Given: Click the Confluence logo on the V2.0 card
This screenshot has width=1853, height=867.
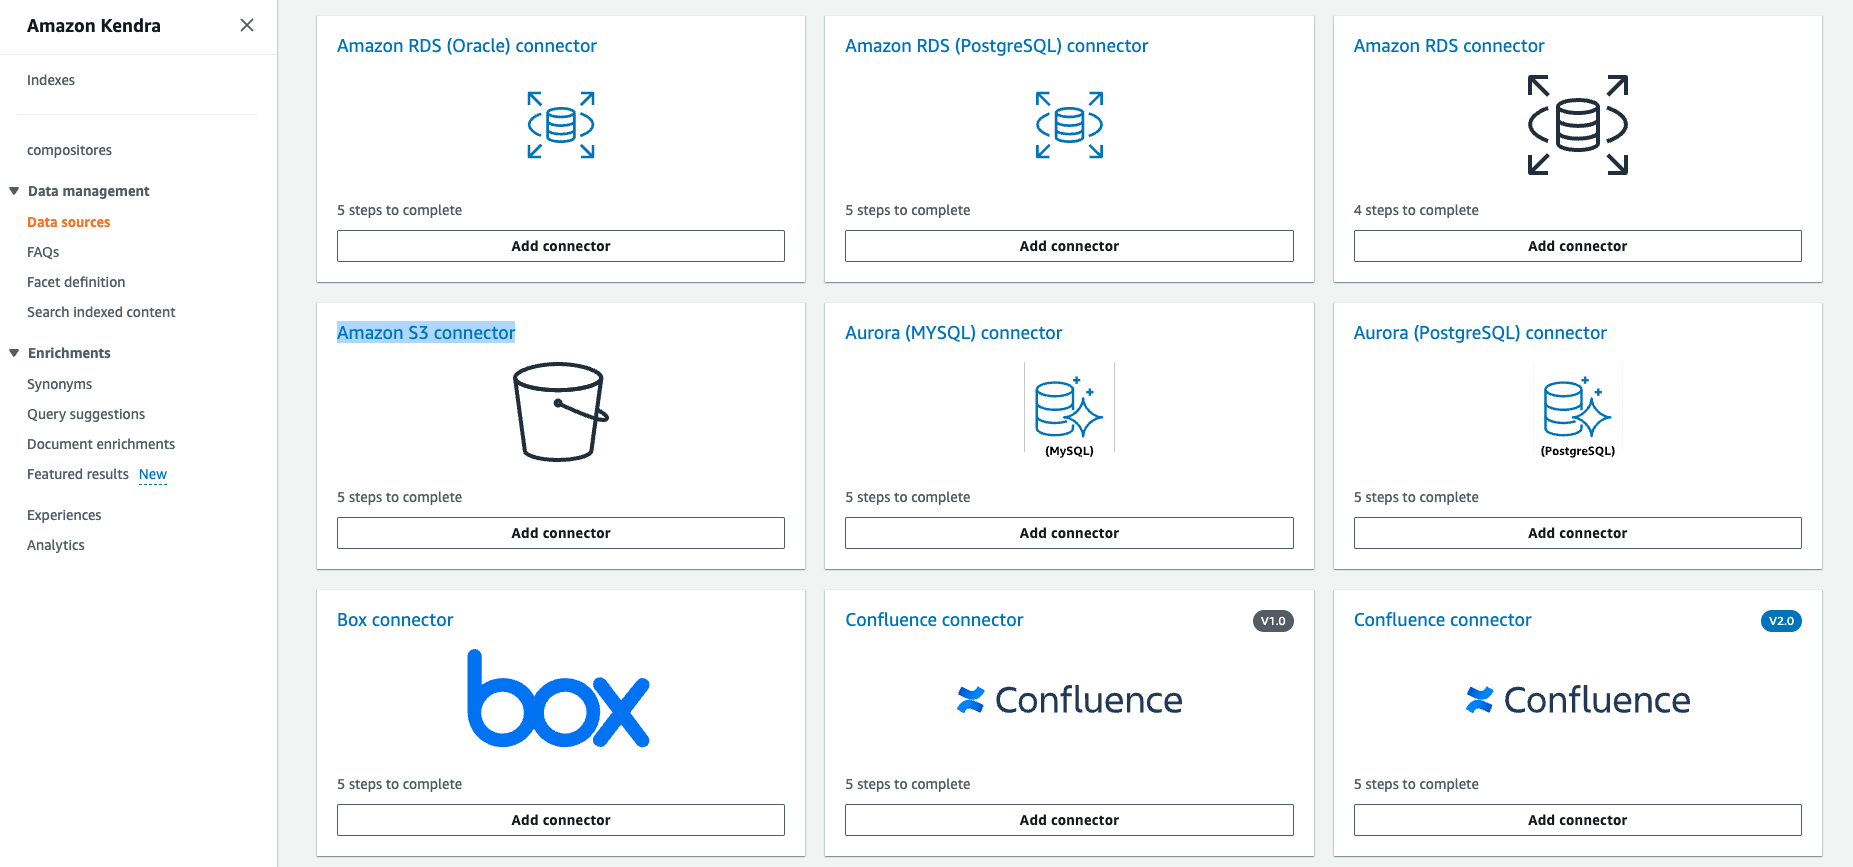Looking at the screenshot, I should [1577, 700].
